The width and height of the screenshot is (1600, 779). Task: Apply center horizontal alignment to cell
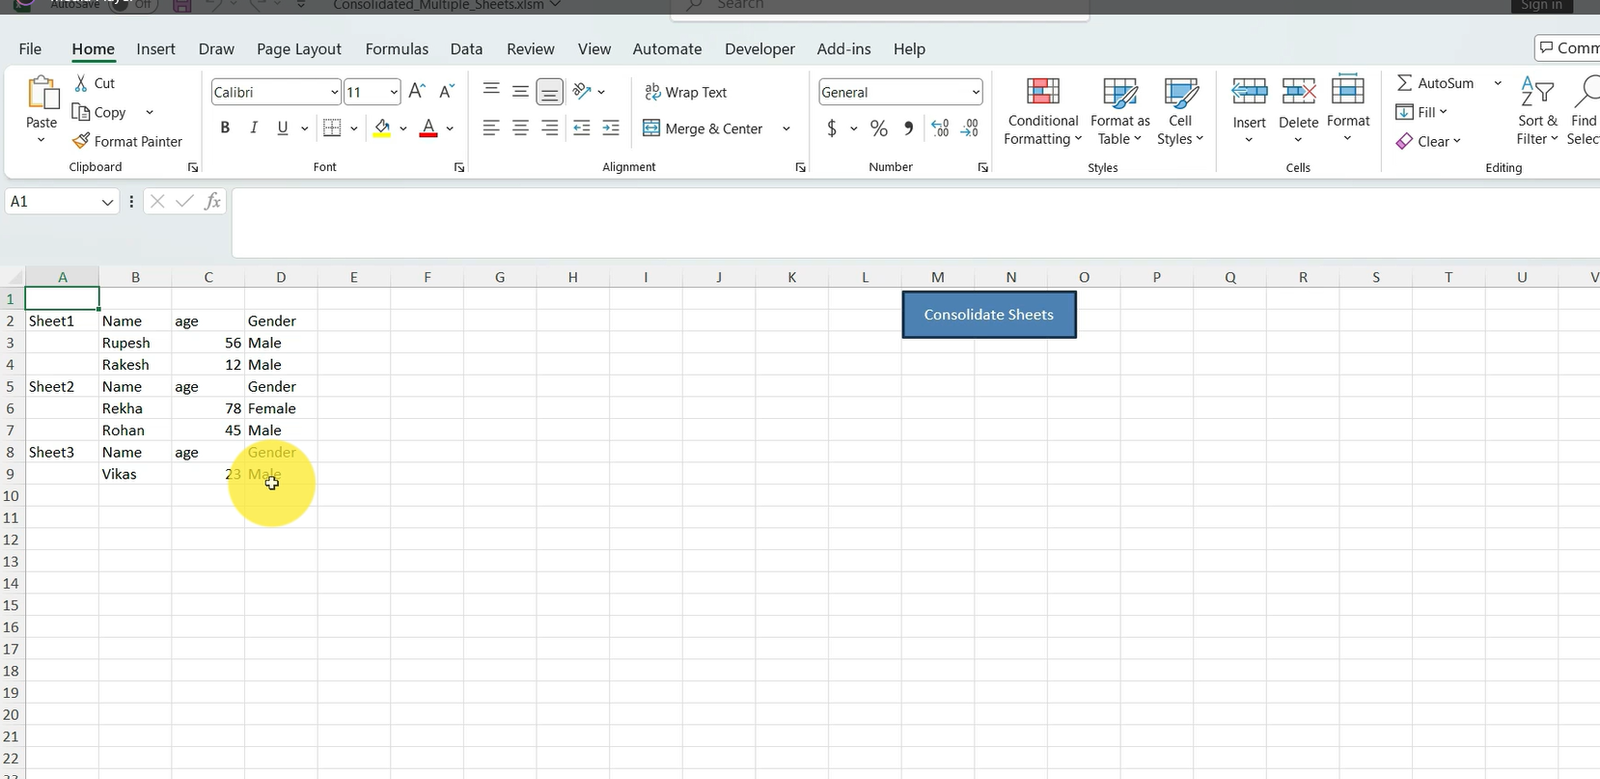(x=520, y=128)
